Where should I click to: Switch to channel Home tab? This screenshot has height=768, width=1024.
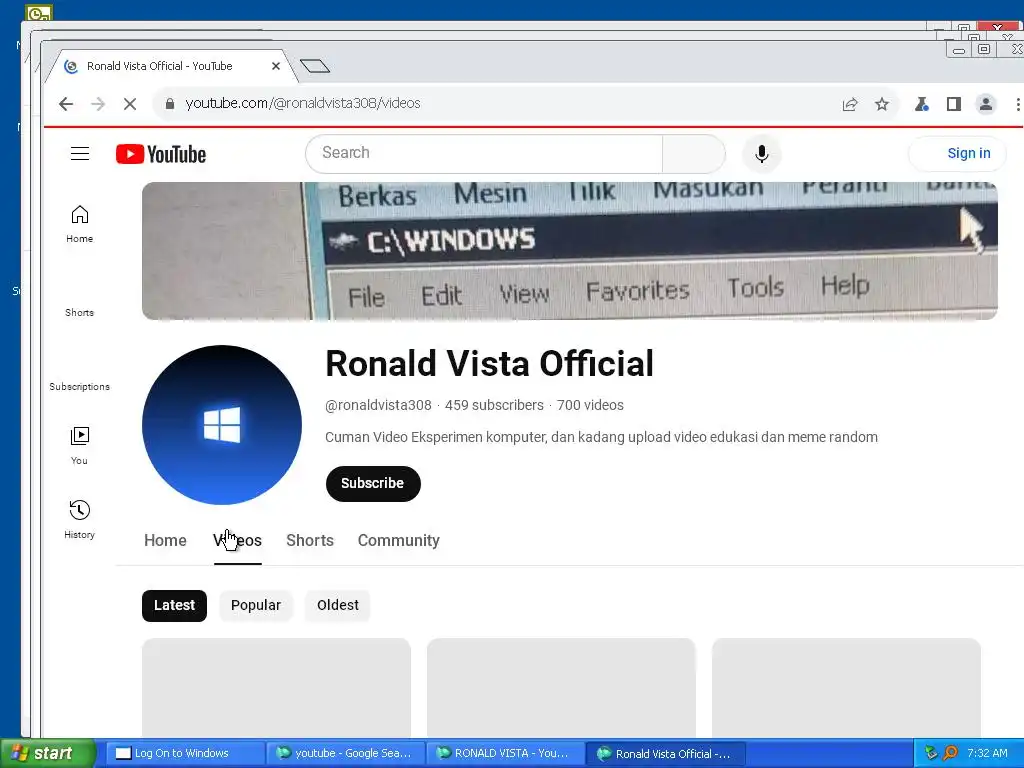pos(165,541)
